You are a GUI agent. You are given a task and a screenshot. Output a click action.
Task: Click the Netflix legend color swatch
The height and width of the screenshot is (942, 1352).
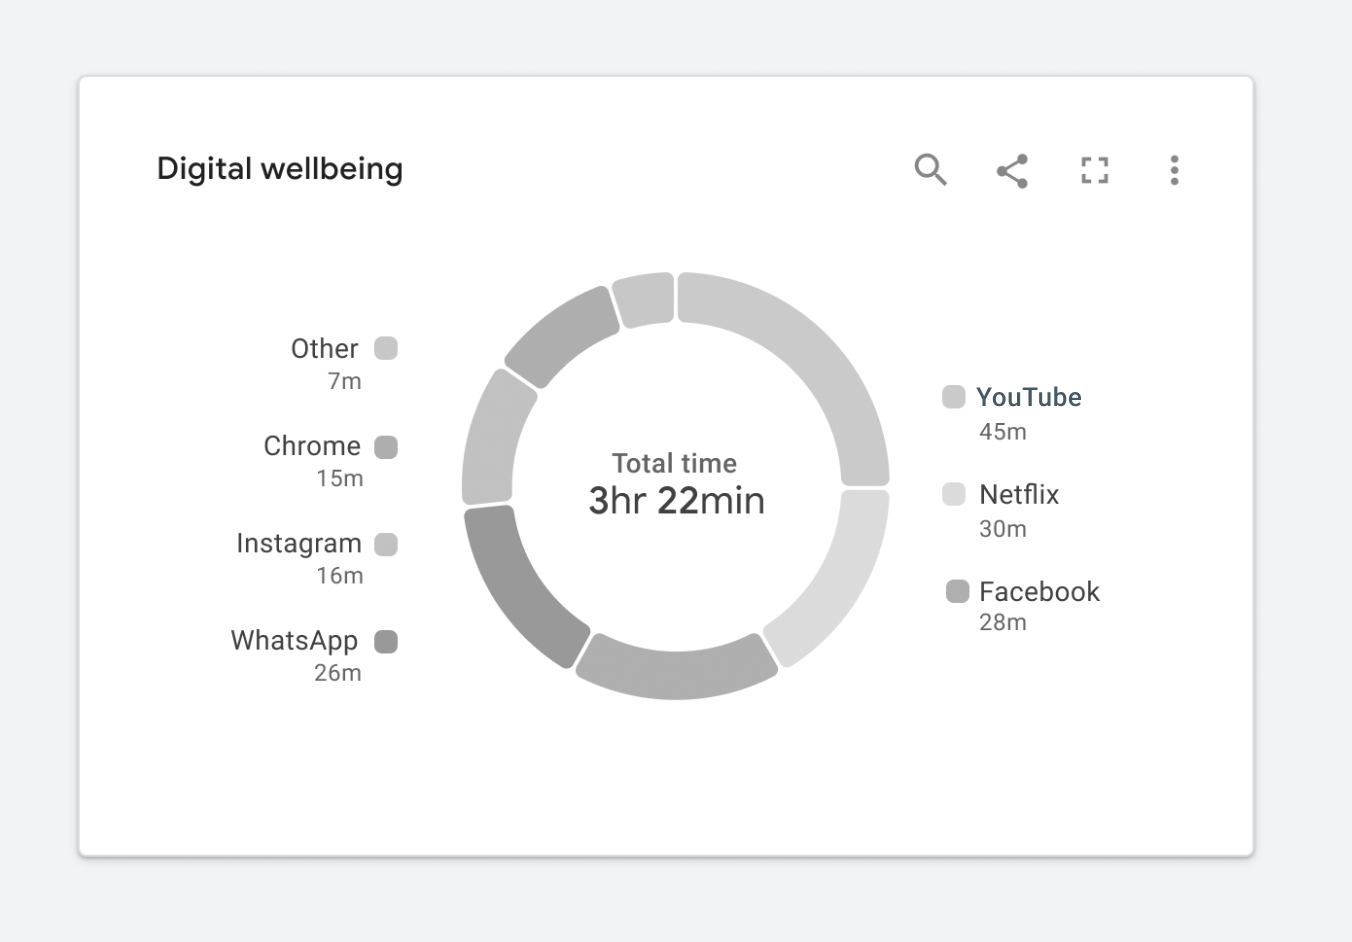(x=954, y=494)
